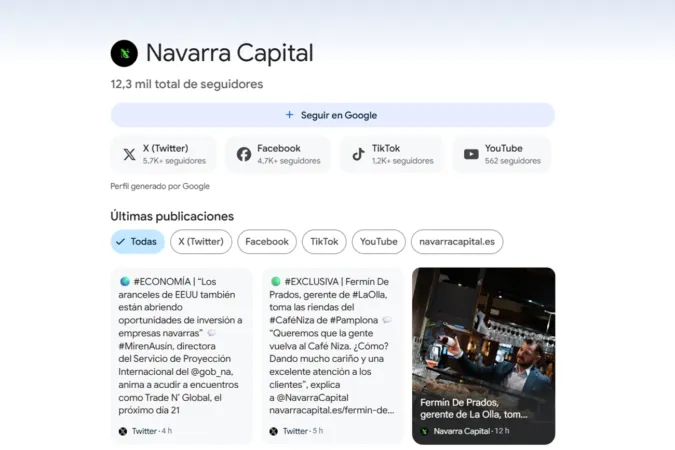Open the Fermín De Prados photo card
675x450 pixels.
tap(483, 356)
